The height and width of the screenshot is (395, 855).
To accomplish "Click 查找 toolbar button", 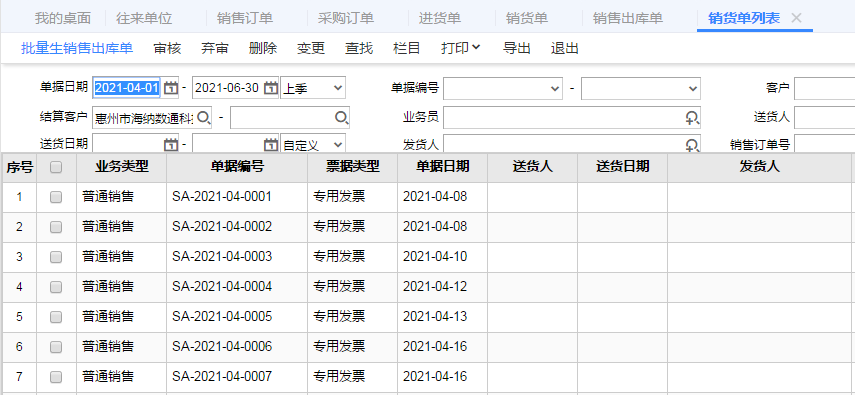I will [x=359, y=48].
